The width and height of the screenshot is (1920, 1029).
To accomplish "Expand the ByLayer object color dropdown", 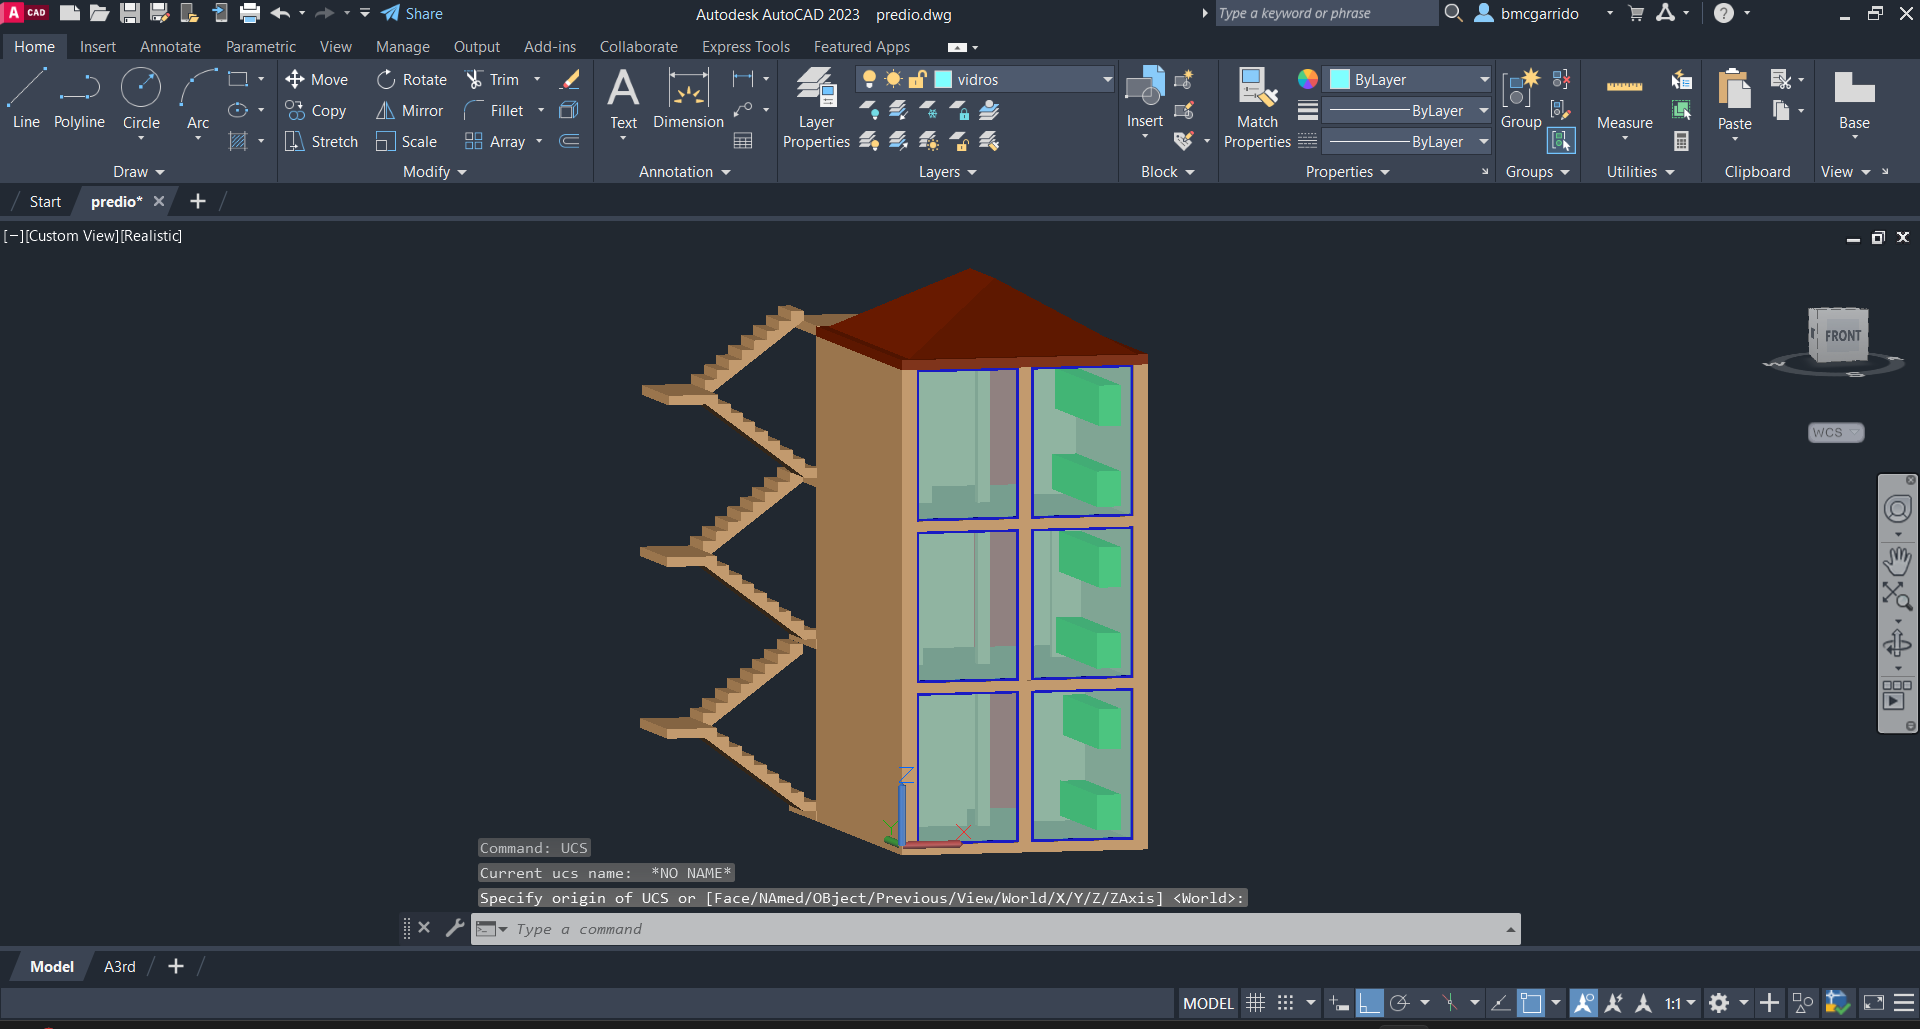I will pyautogui.click(x=1484, y=80).
